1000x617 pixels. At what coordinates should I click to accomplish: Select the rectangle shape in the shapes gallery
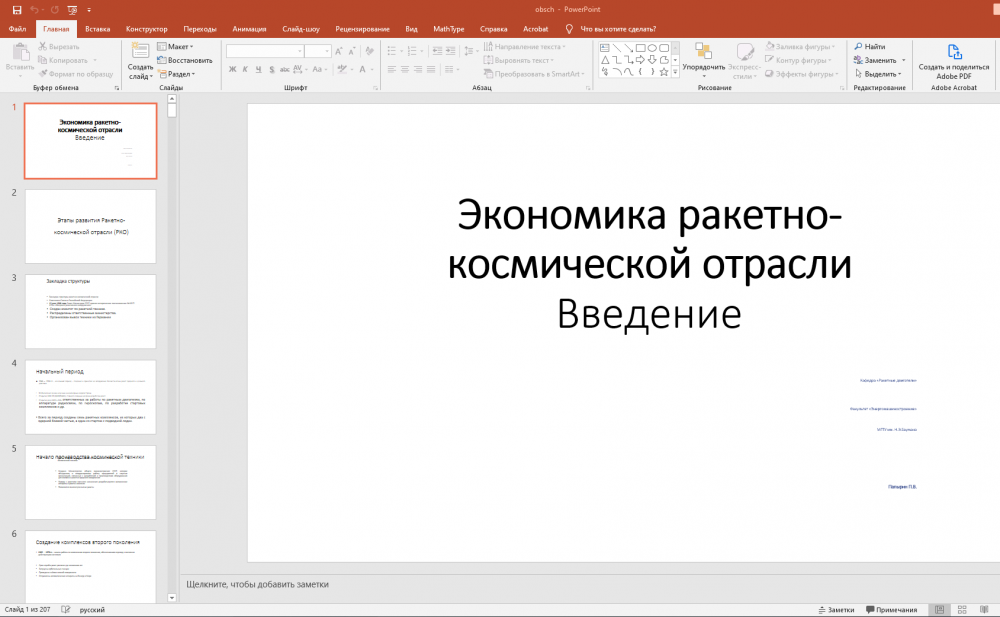coord(639,47)
